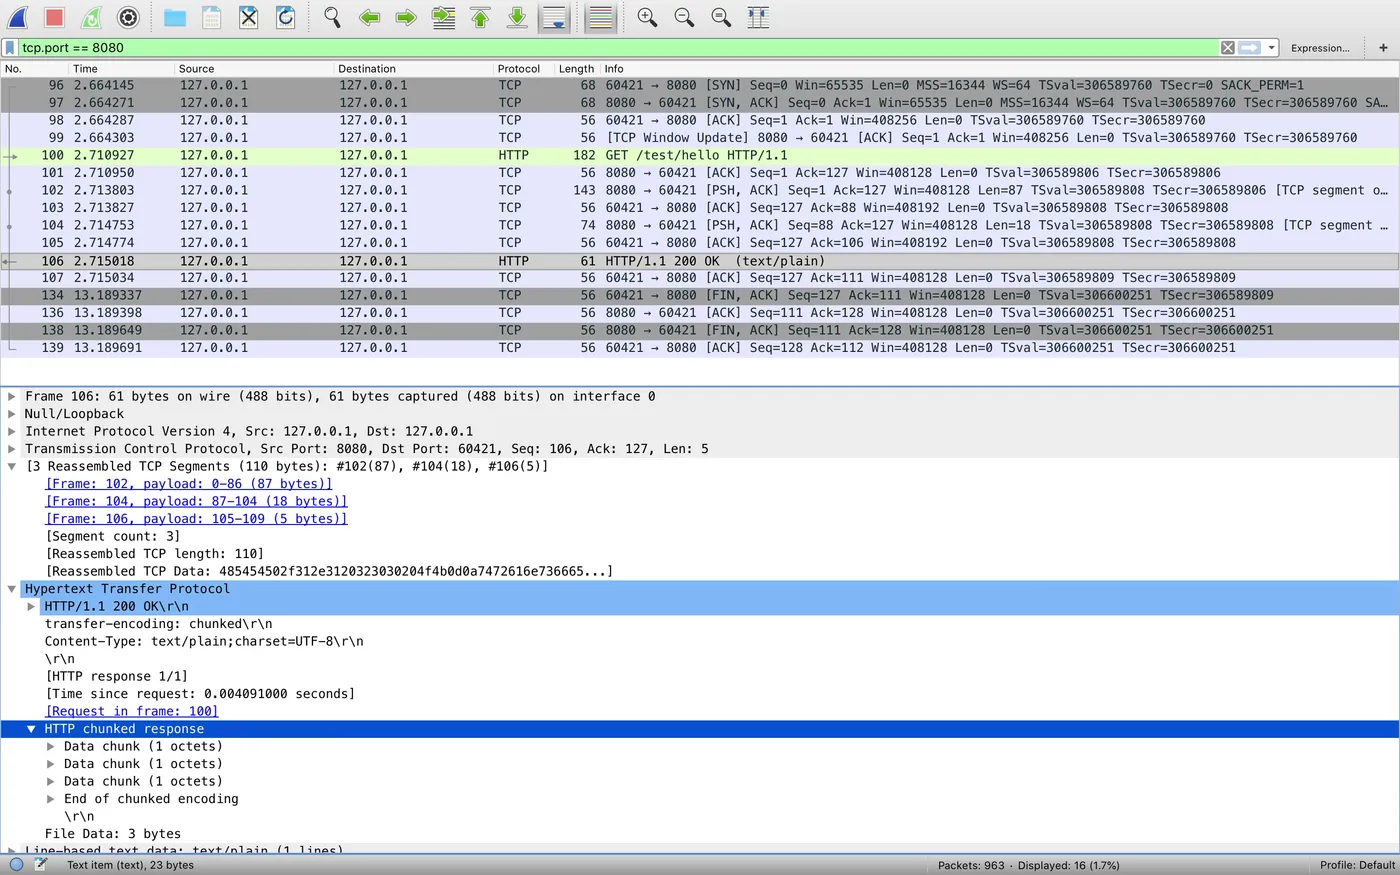This screenshot has height=875, width=1400.
Task: Collapse the HTTP chunked response node
Action: coord(31,729)
